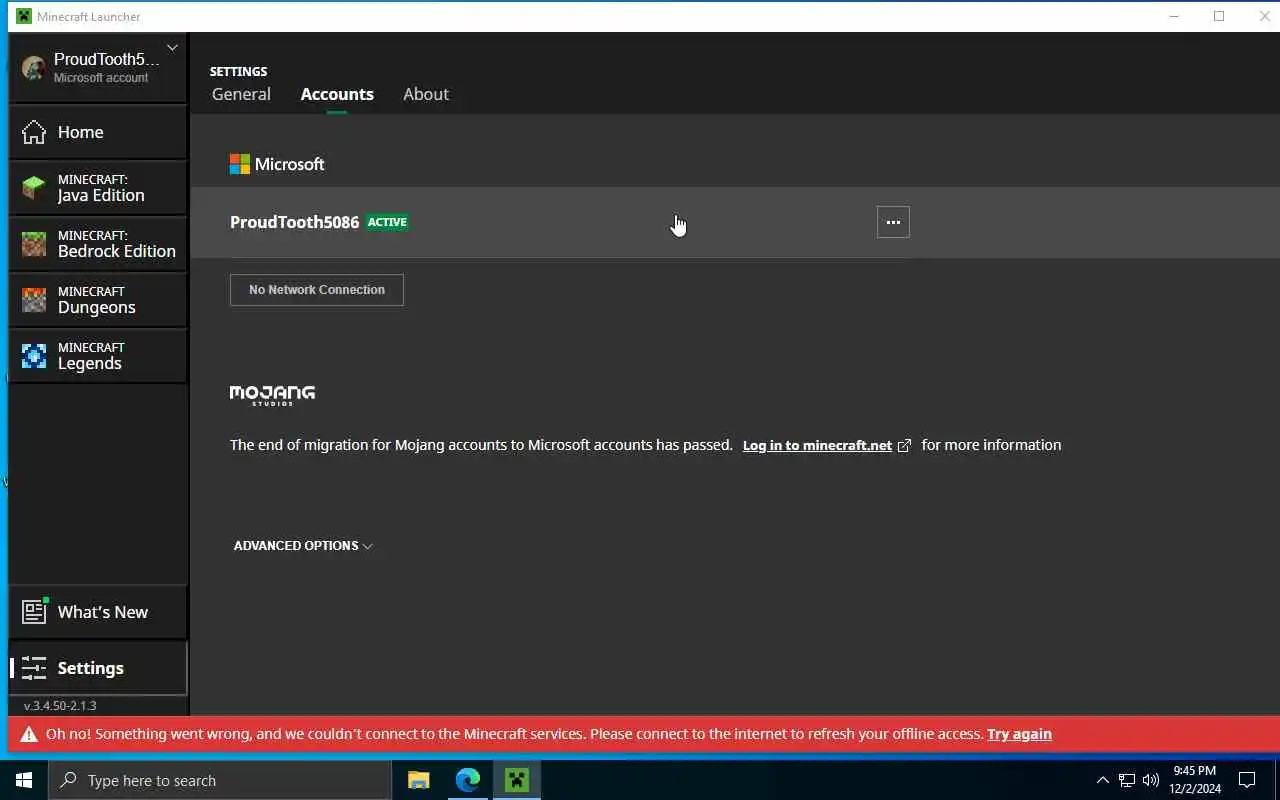The width and height of the screenshot is (1280, 800).
Task: Click the Settings sliders icon
Action: pos(34,668)
